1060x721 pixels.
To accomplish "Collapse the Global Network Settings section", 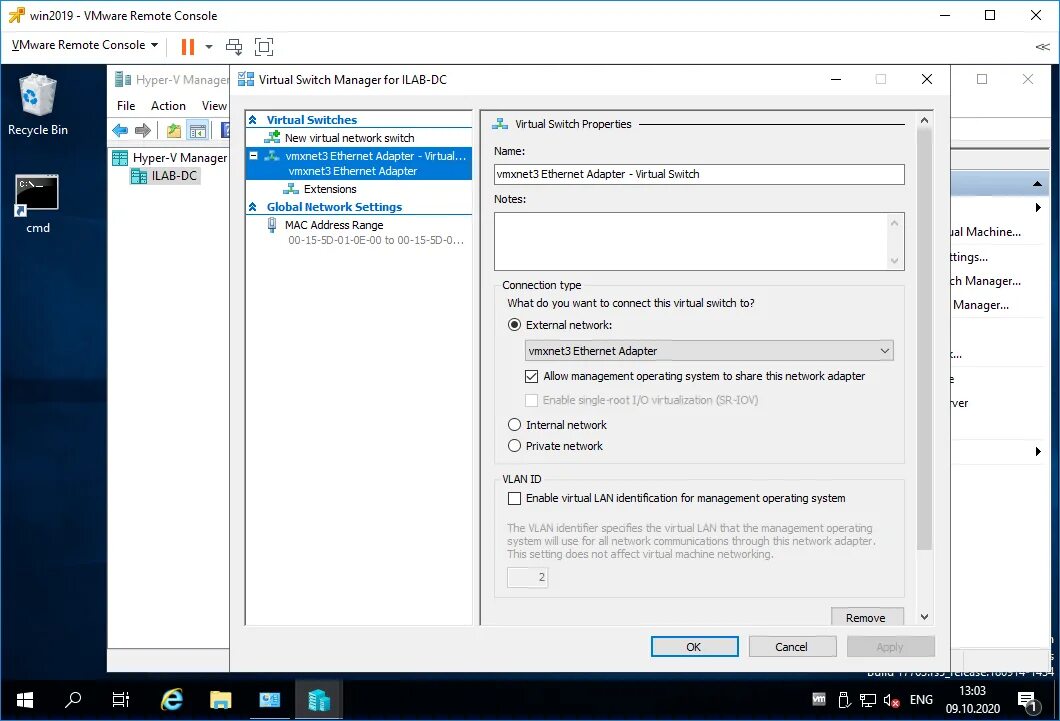I will click(253, 207).
